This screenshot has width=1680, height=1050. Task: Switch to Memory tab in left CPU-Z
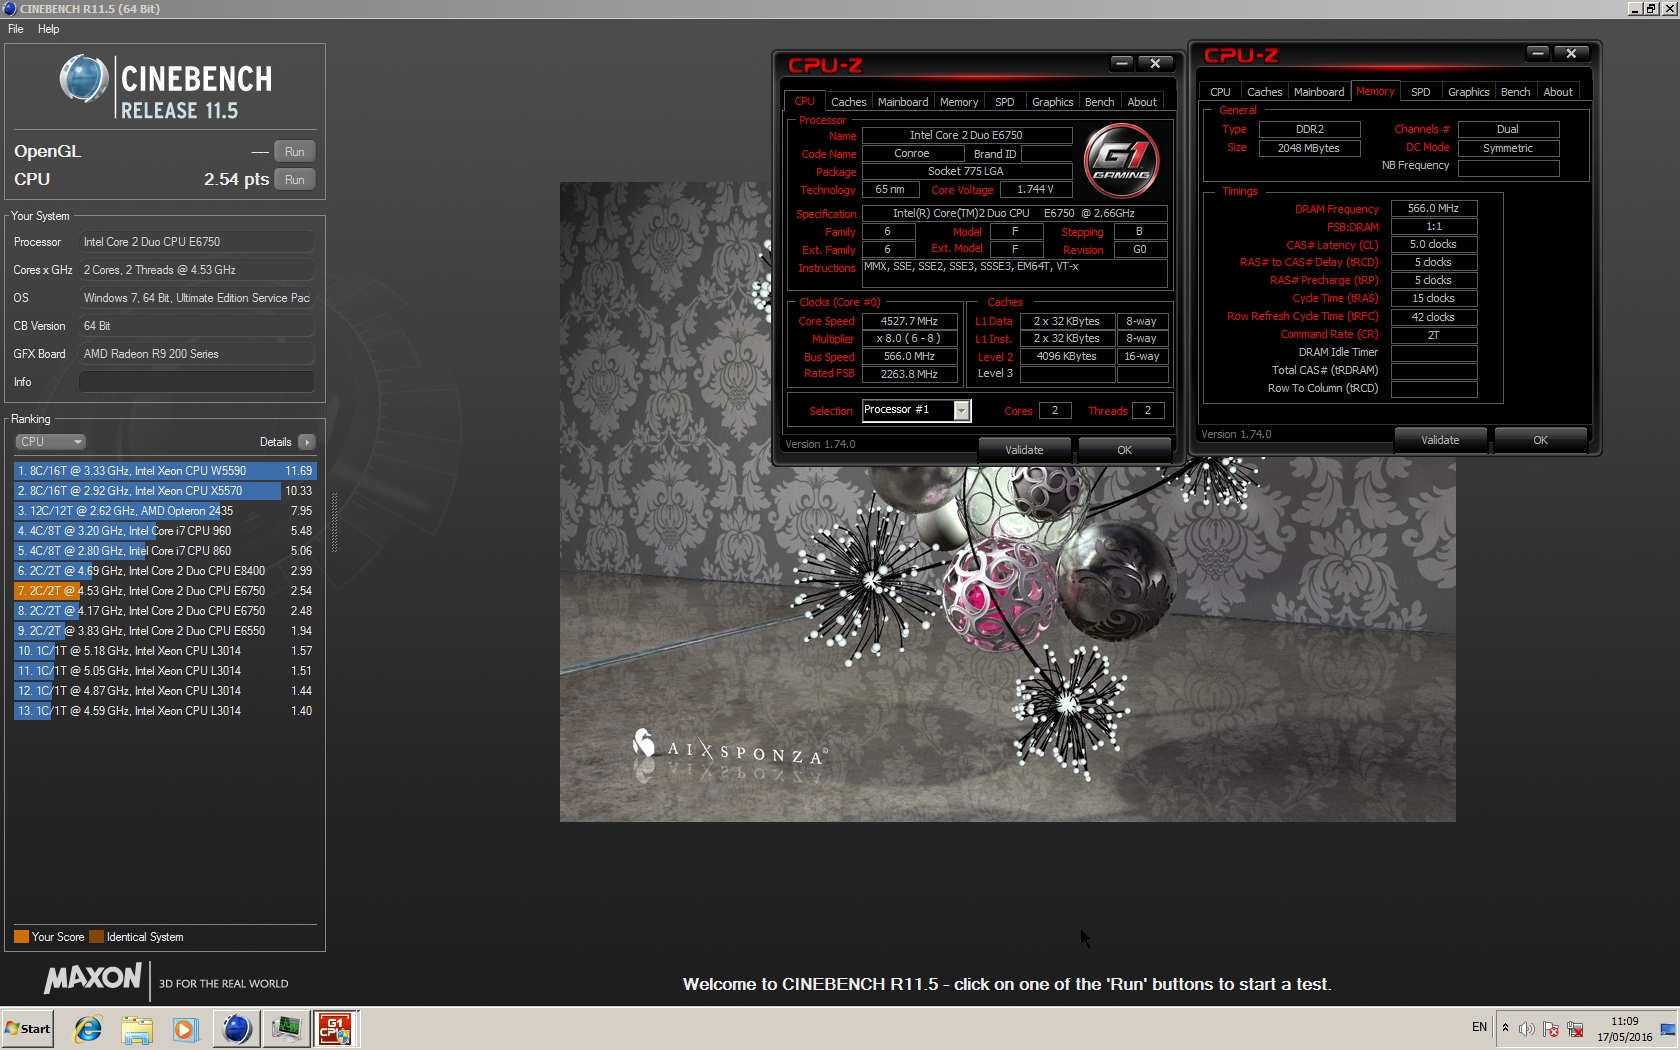(959, 102)
